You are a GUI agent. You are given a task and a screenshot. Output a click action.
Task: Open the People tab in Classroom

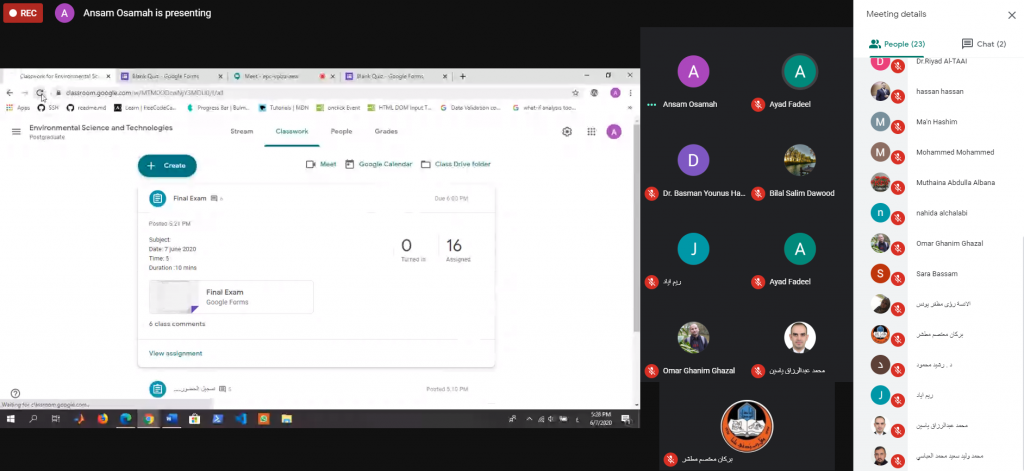click(x=341, y=131)
